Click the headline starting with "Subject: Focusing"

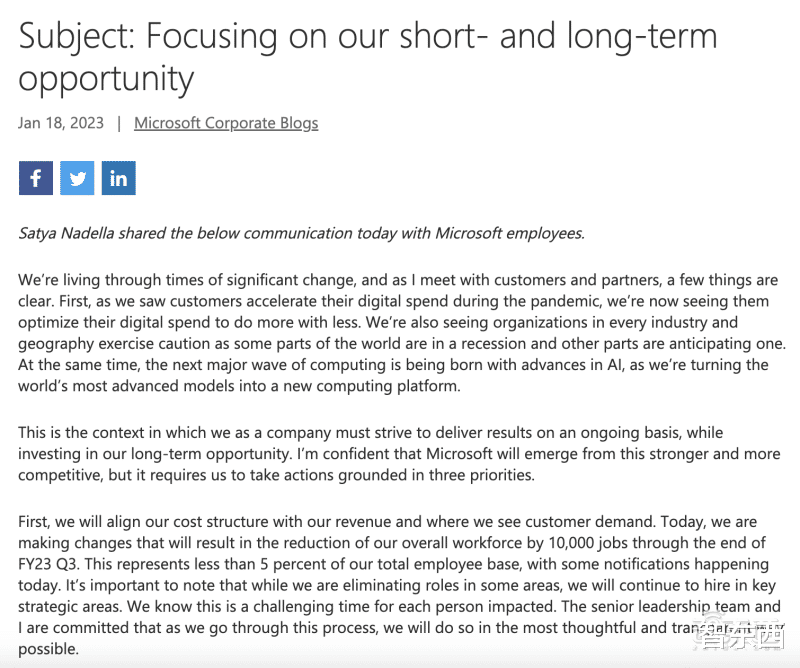click(x=368, y=56)
